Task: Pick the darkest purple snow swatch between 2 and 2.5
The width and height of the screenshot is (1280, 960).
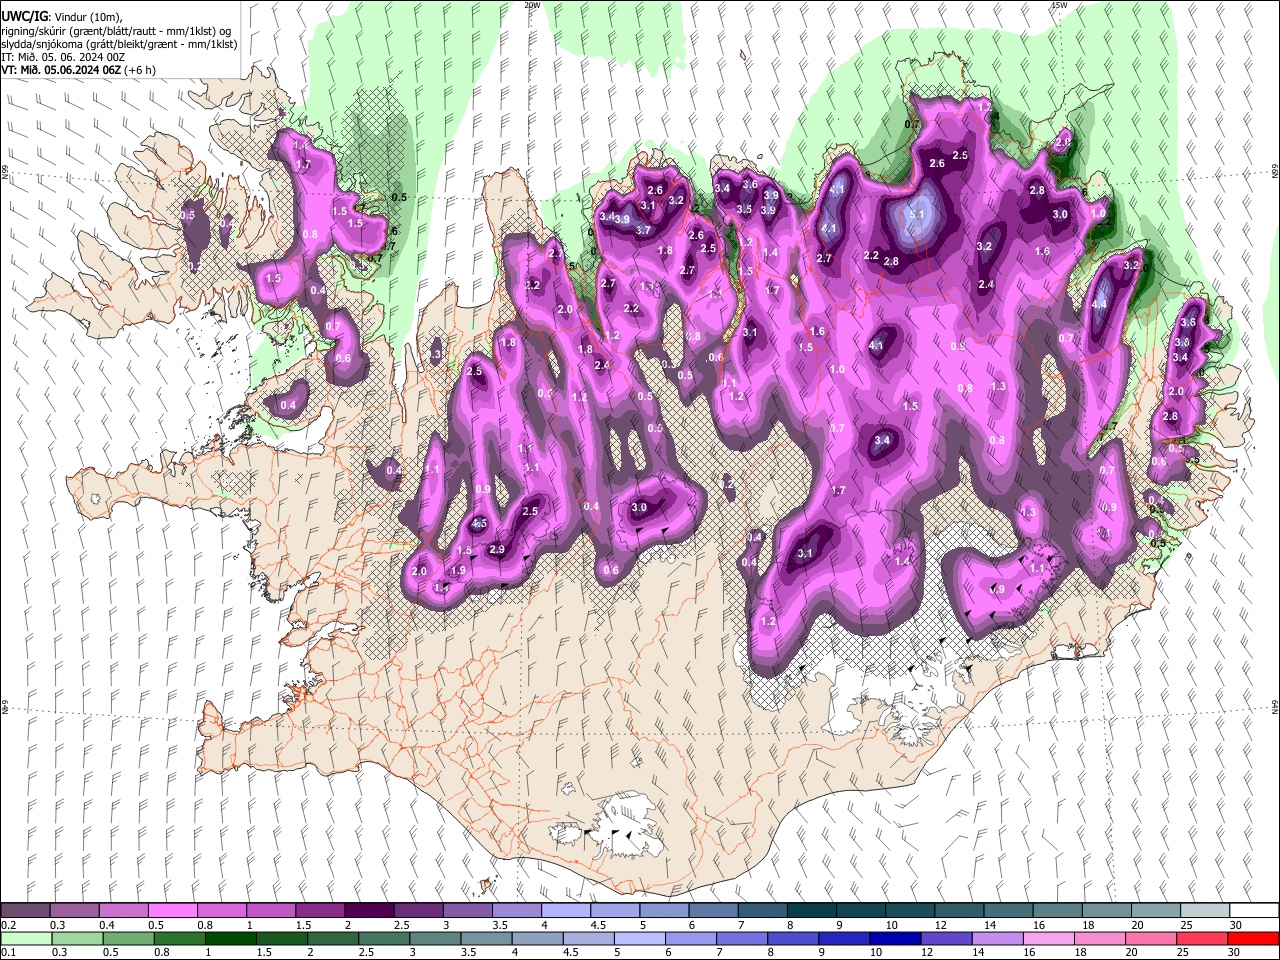Action: [368, 911]
